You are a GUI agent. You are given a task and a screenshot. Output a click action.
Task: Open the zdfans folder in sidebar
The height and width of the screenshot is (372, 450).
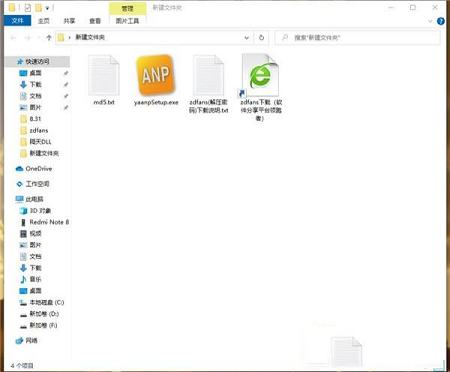[39, 130]
